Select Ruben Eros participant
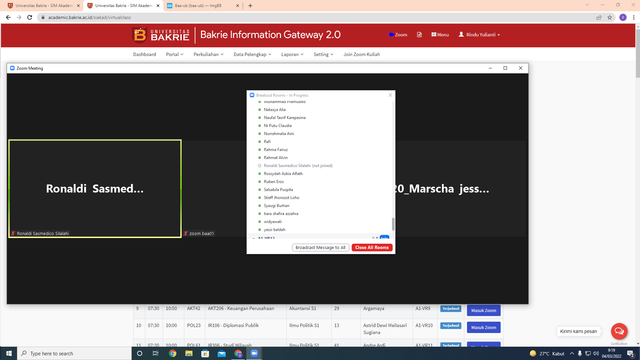This screenshot has width=640, height=360. tap(273, 182)
